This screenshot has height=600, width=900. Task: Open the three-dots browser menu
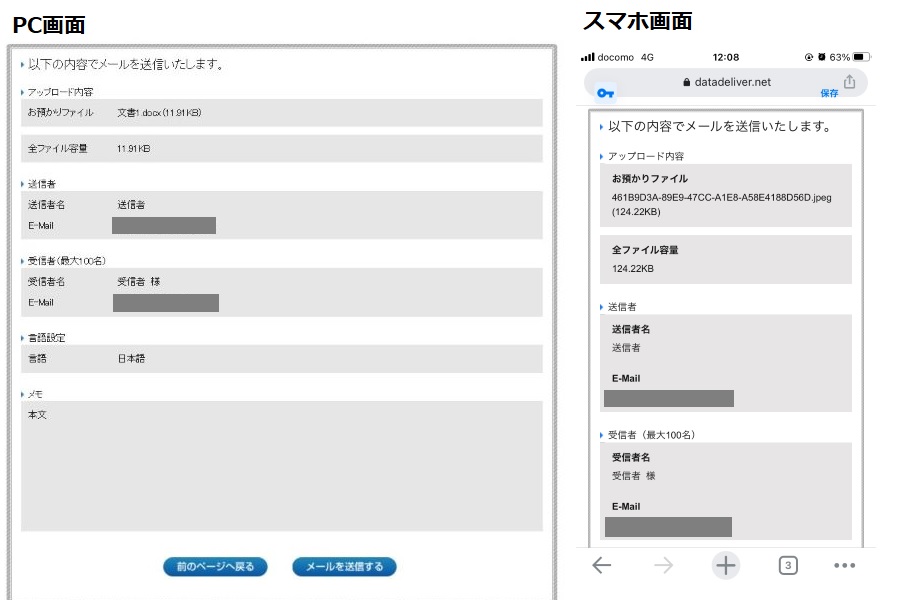pos(844,566)
